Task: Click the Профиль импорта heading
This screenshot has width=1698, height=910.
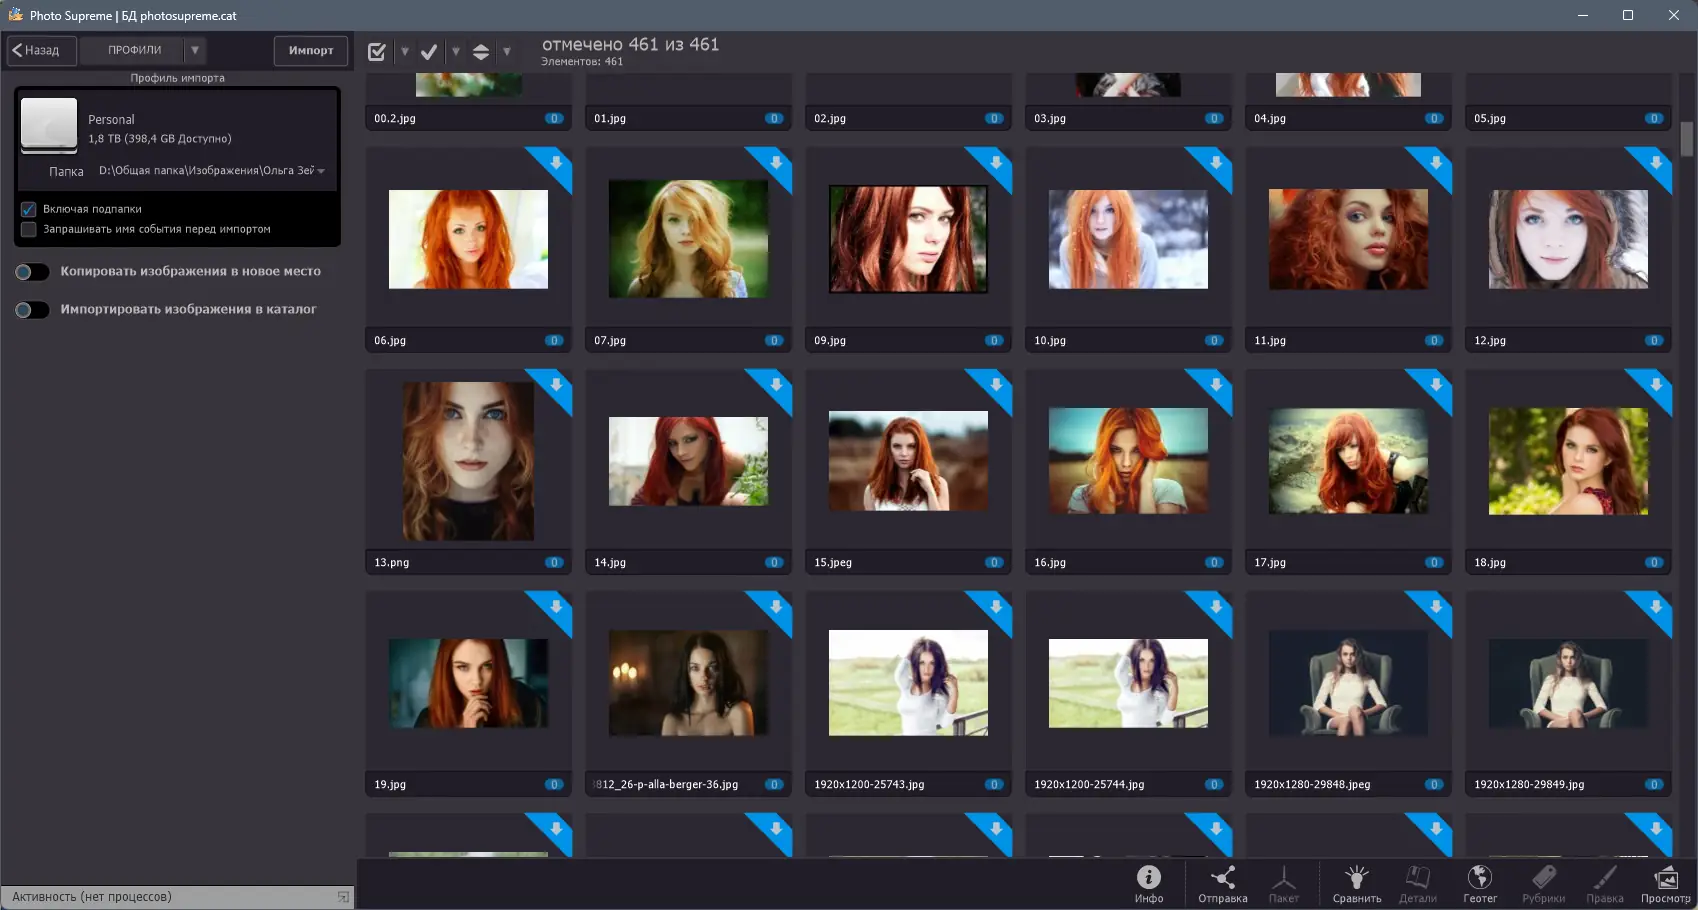Action: click(x=178, y=78)
